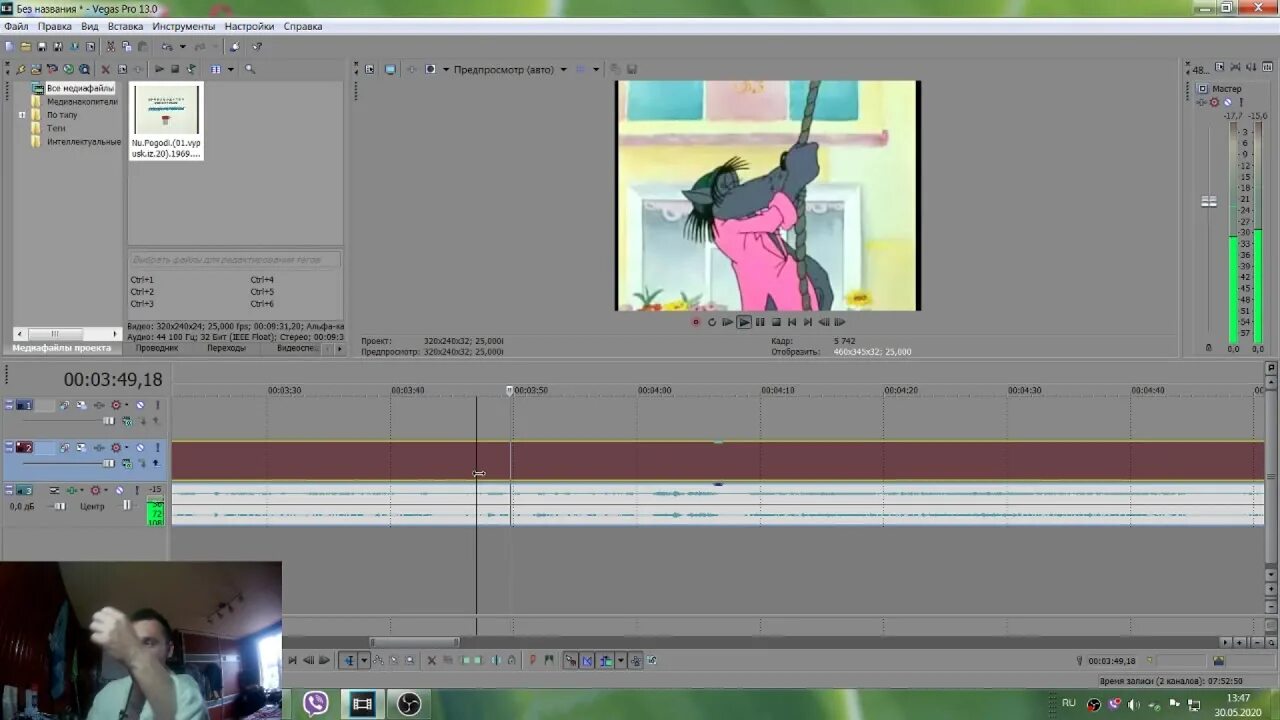Click the tag search input field
This screenshot has width=1280, height=720.
click(x=235, y=259)
